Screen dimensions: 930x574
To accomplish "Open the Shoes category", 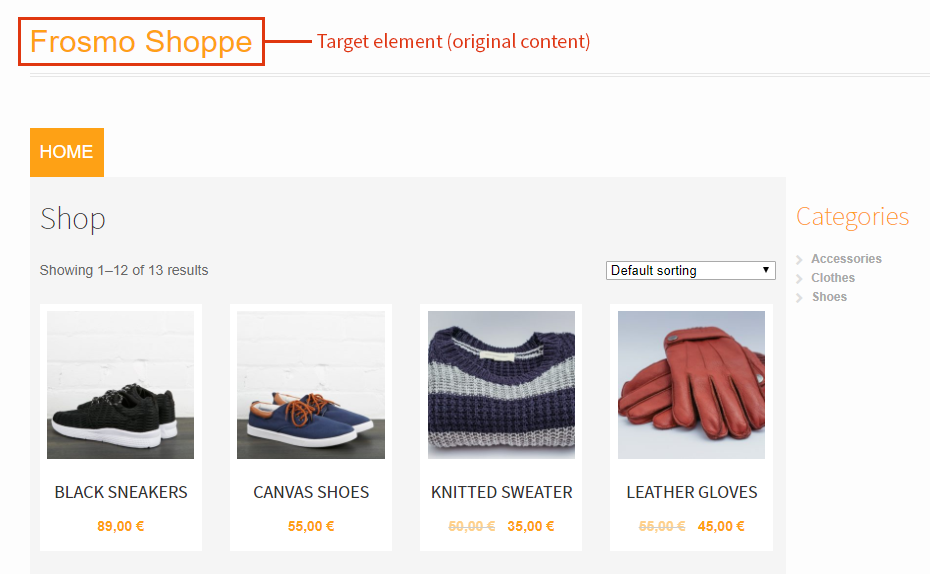I will (x=829, y=297).
